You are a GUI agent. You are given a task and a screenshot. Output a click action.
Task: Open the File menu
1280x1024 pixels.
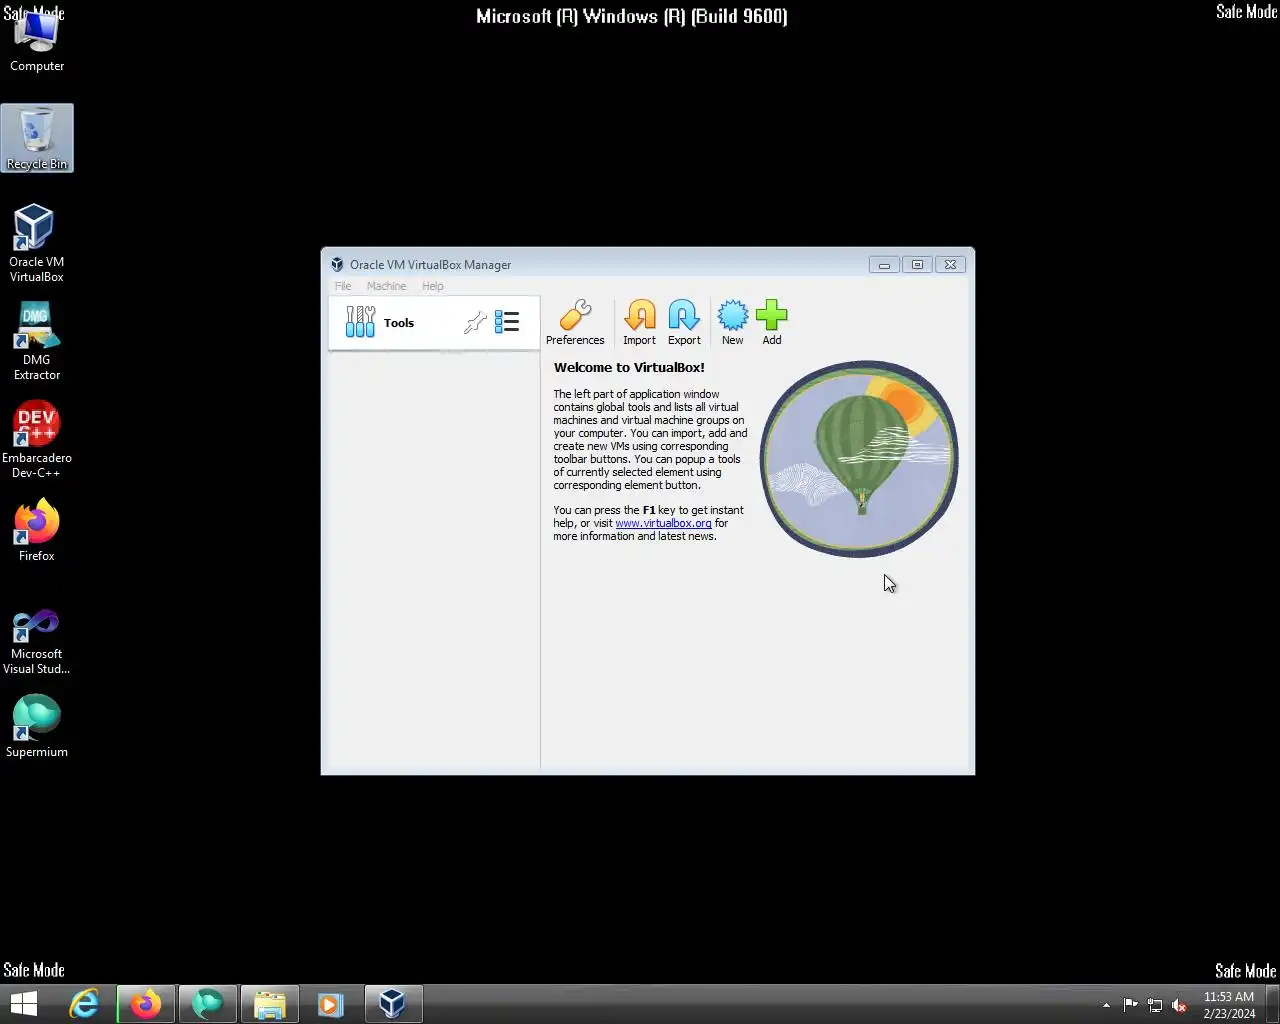click(x=343, y=286)
